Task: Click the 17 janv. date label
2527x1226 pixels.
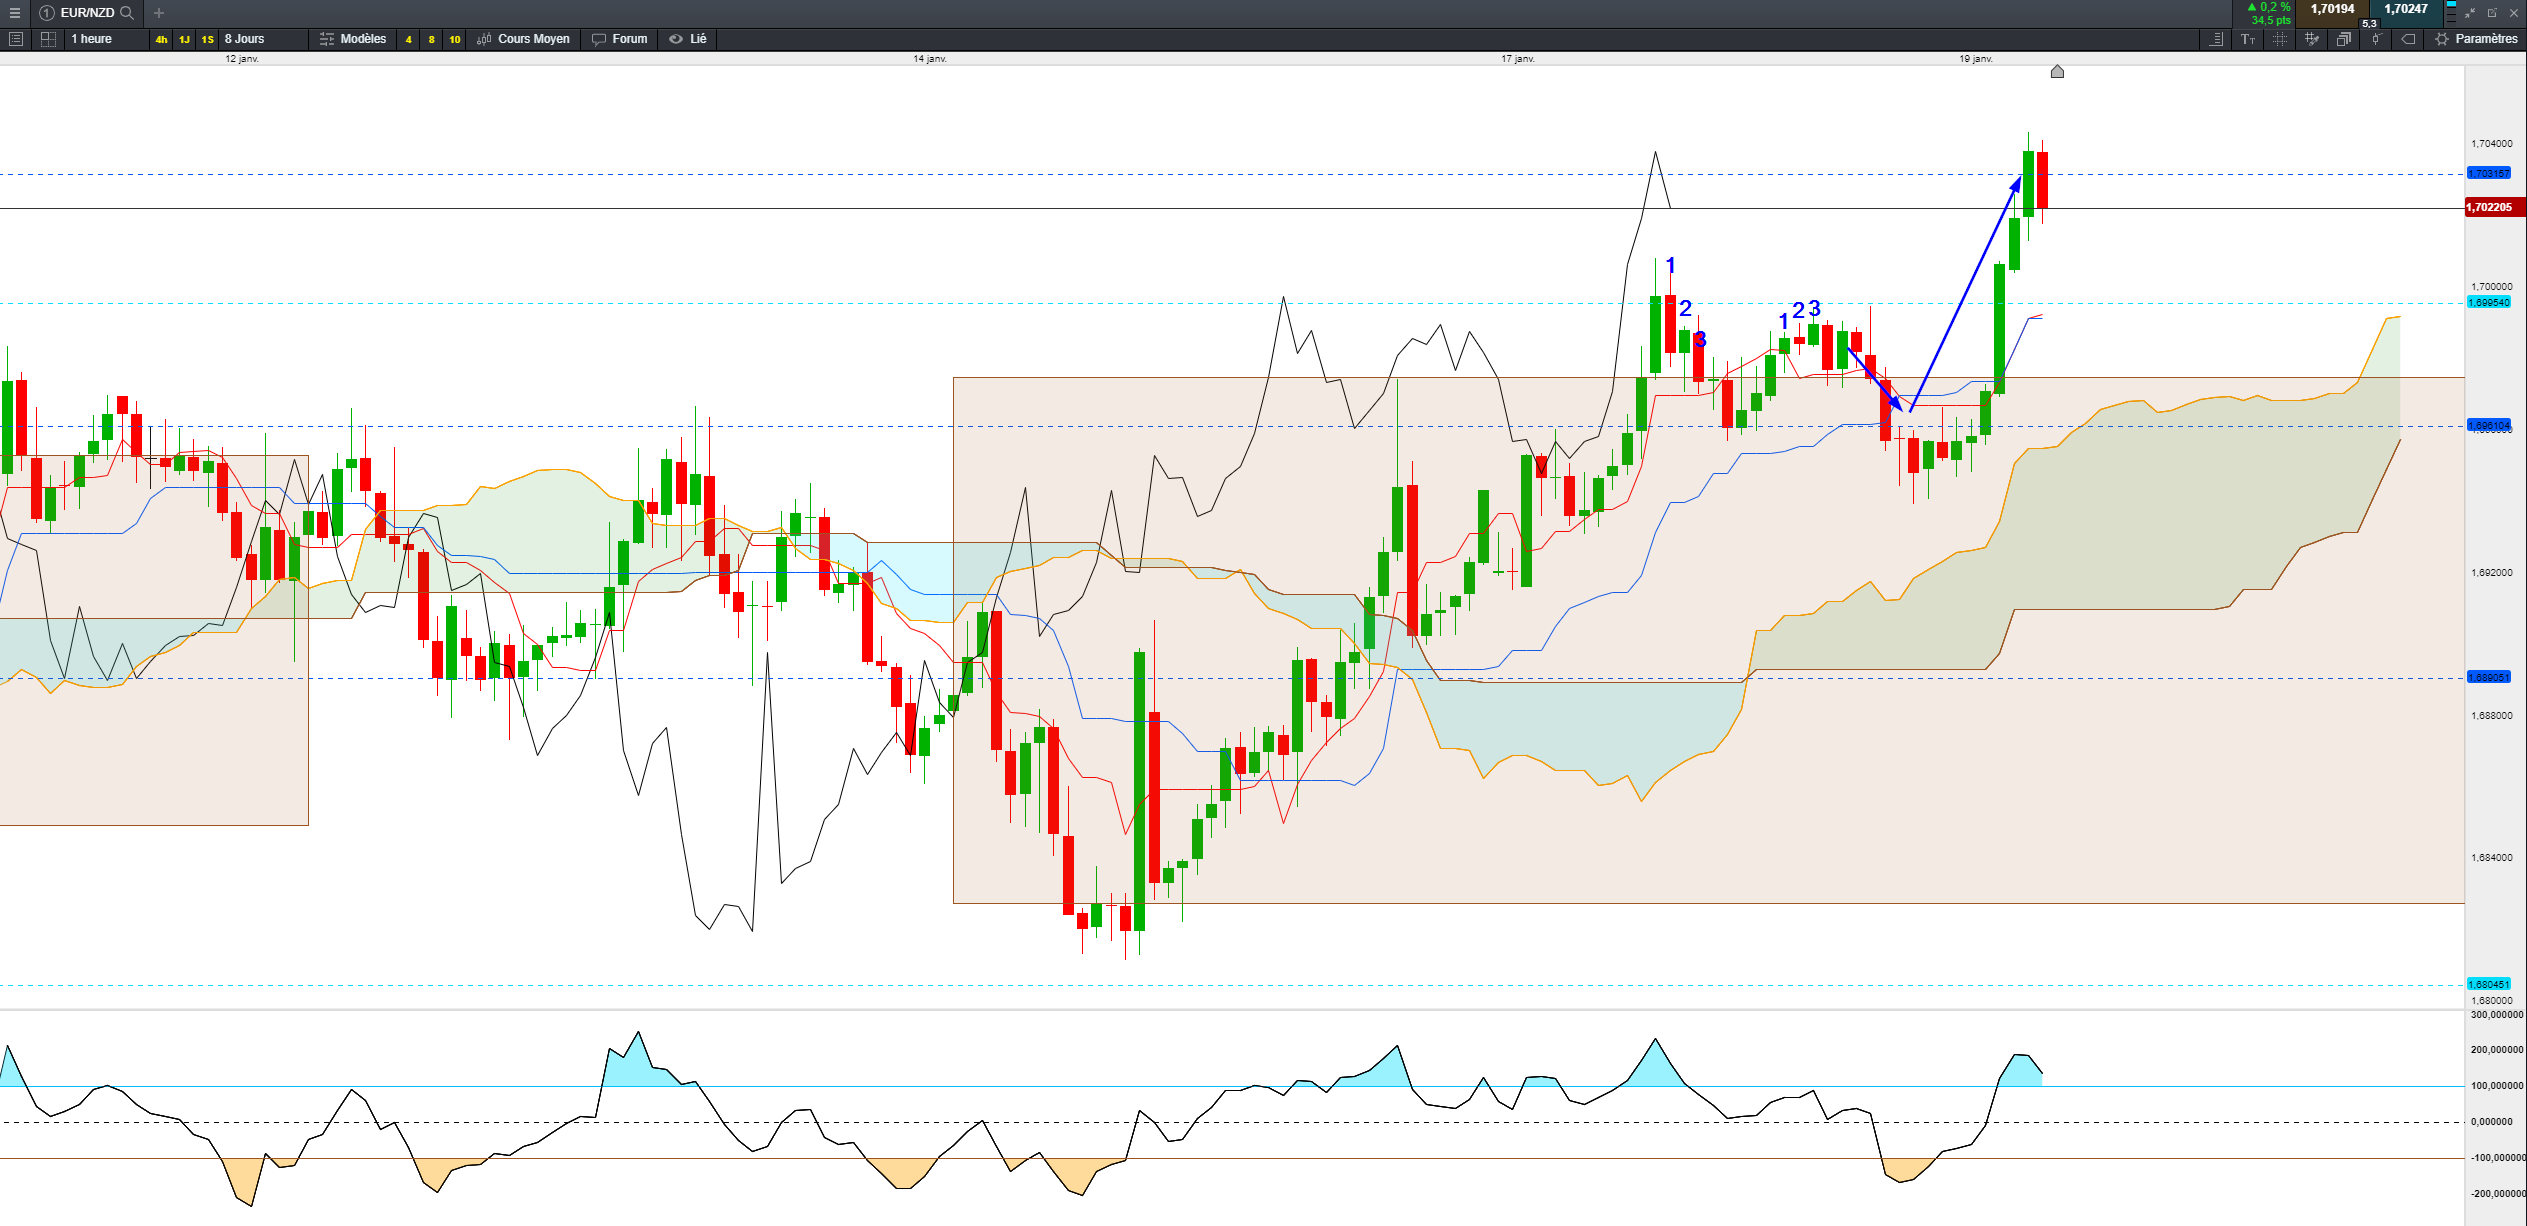Action: coord(1518,59)
